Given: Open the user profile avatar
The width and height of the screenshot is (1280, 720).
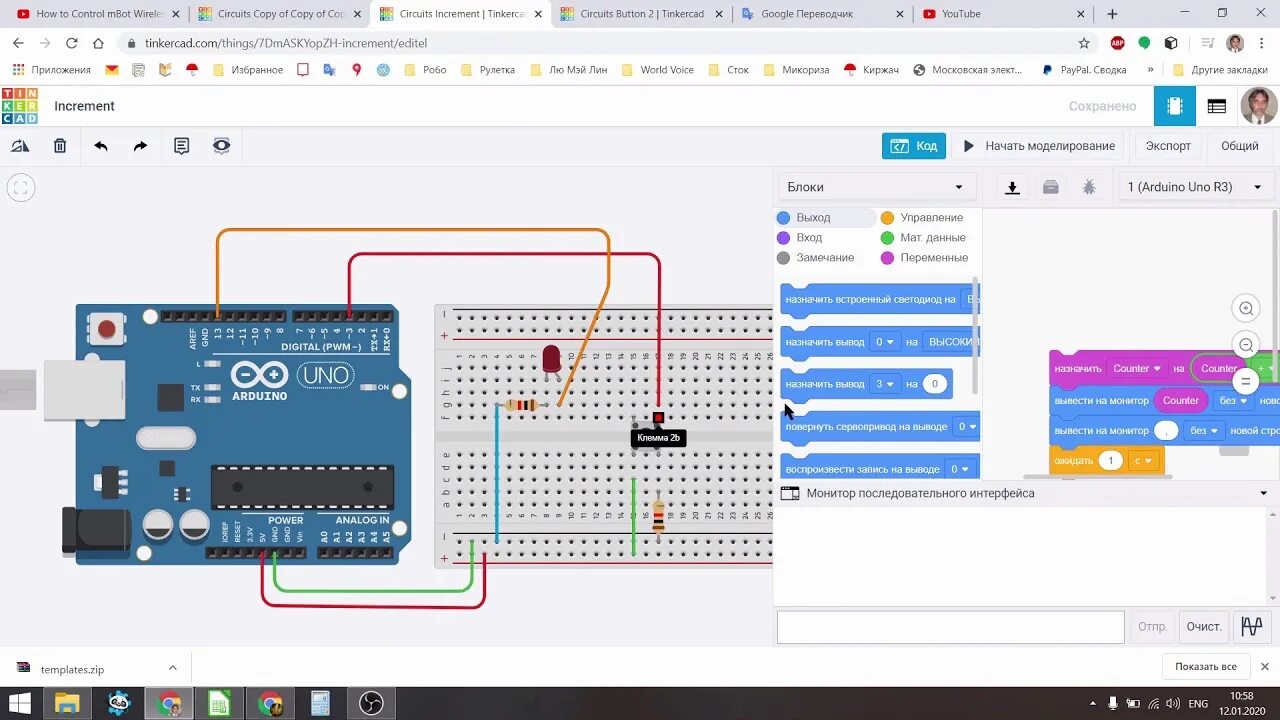Looking at the screenshot, I should [1258, 106].
